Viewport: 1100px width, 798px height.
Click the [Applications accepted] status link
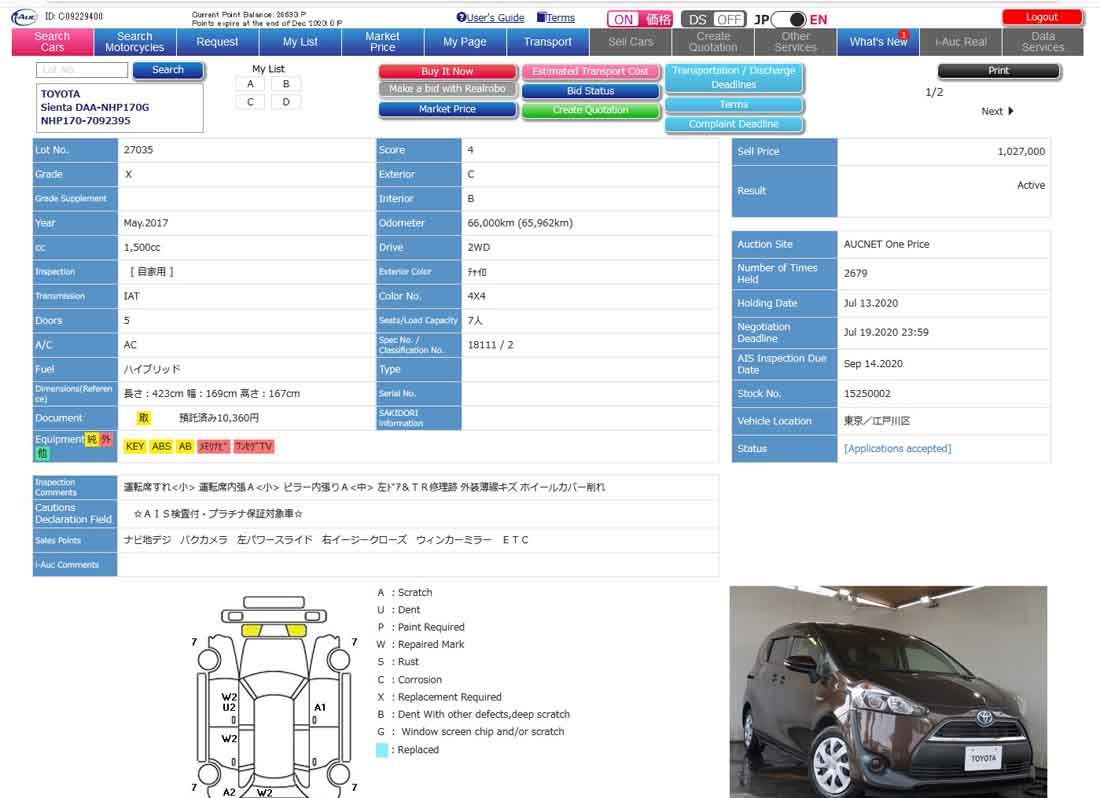(x=897, y=449)
